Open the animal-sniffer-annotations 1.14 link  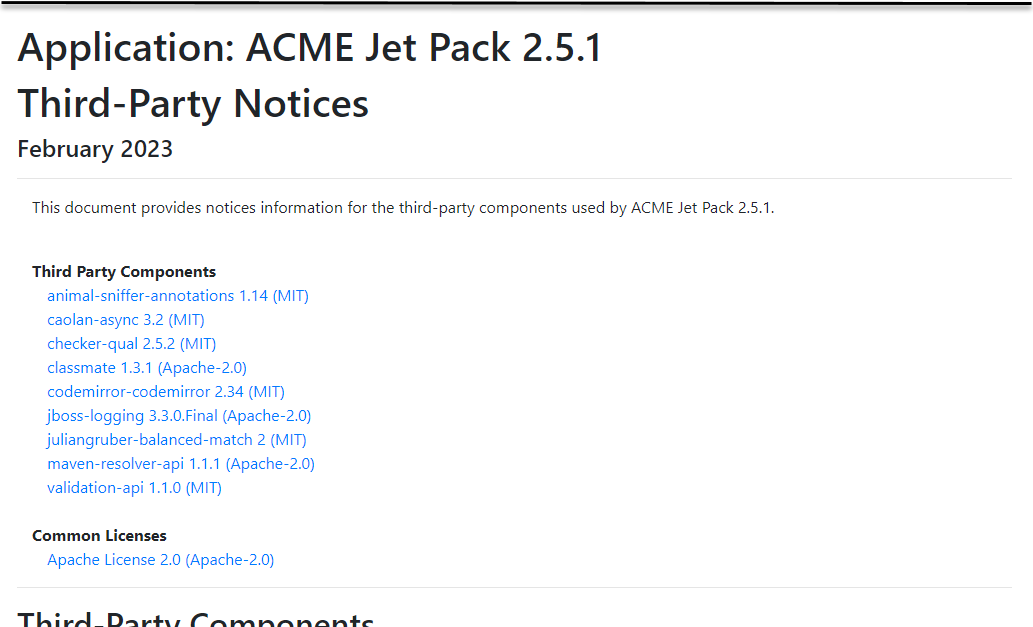177,296
